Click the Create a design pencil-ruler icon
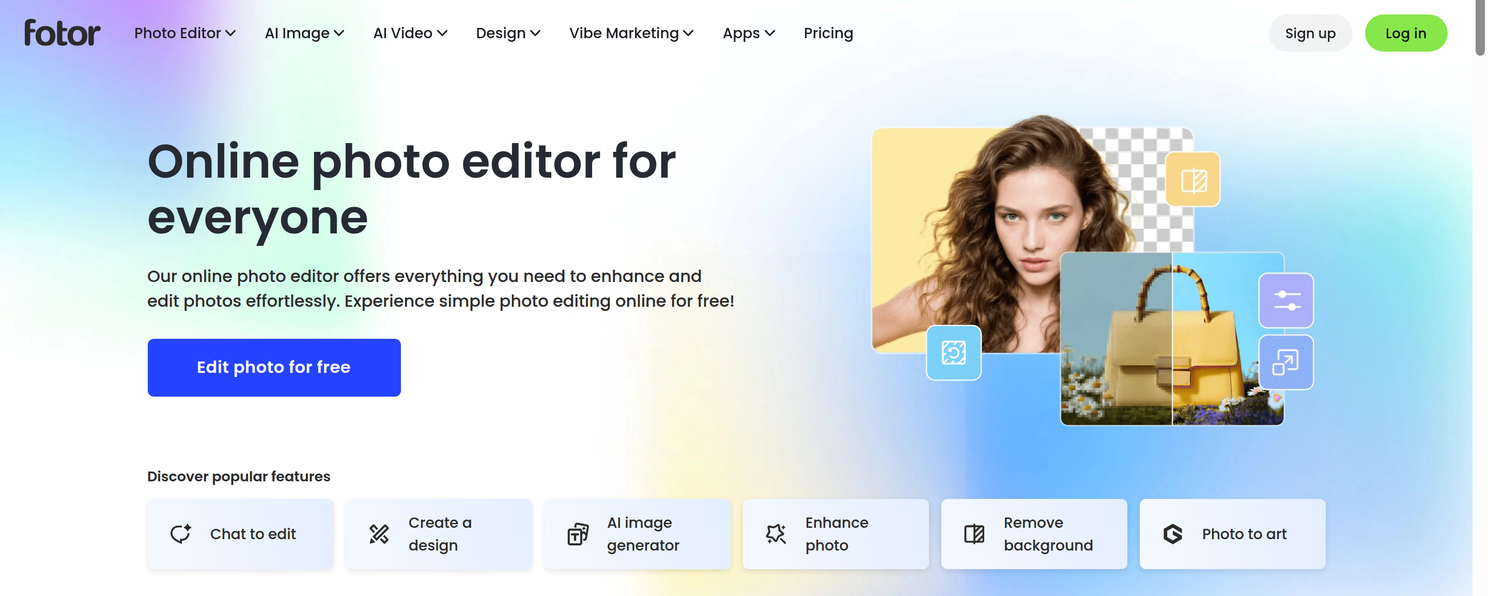The height and width of the screenshot is (596, 1488). (x=379, y=534)
